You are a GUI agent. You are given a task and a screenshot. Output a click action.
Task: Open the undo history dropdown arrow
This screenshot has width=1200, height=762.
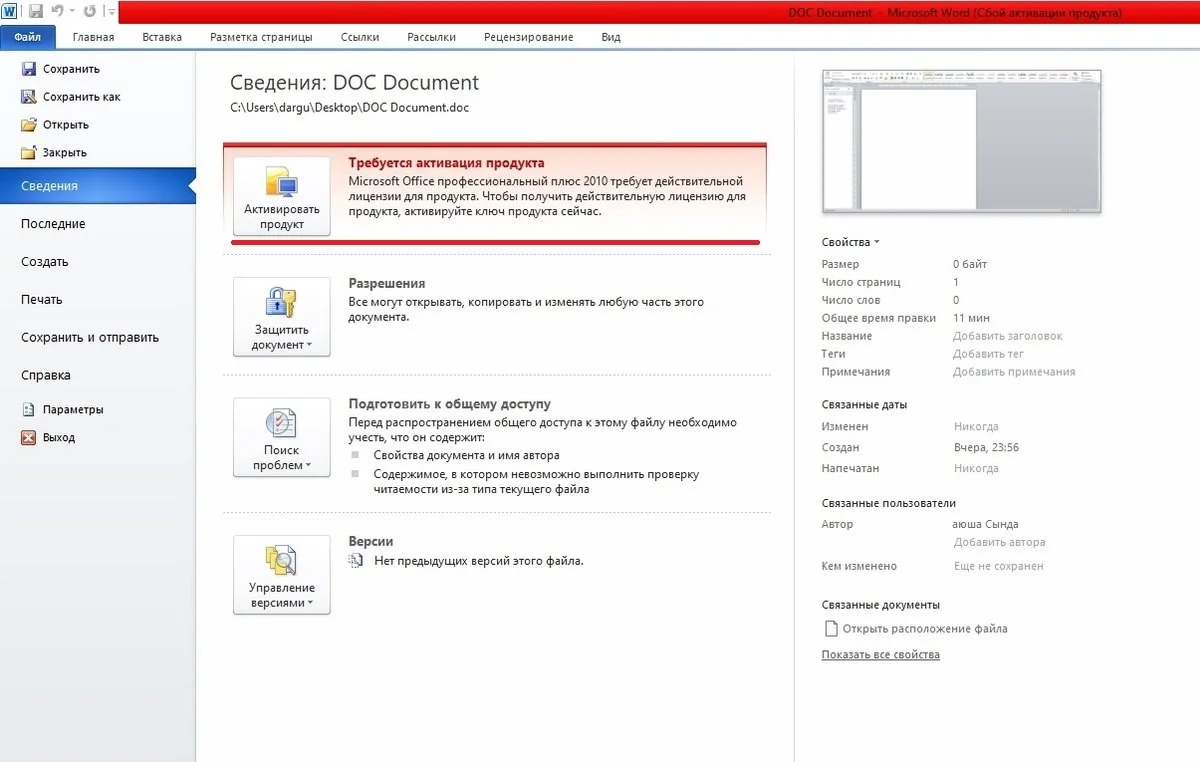click(x=72, y=12)
